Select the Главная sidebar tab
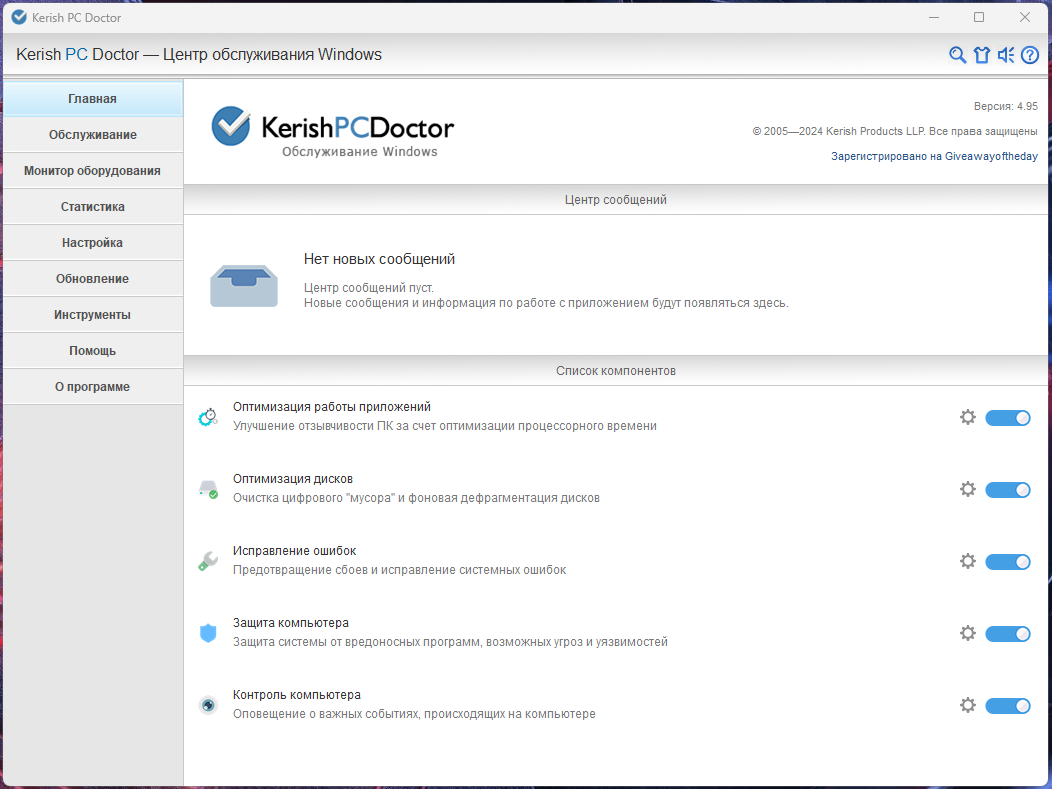The height and width of the screenshot is (789, 1052). (x=93, y=99)
